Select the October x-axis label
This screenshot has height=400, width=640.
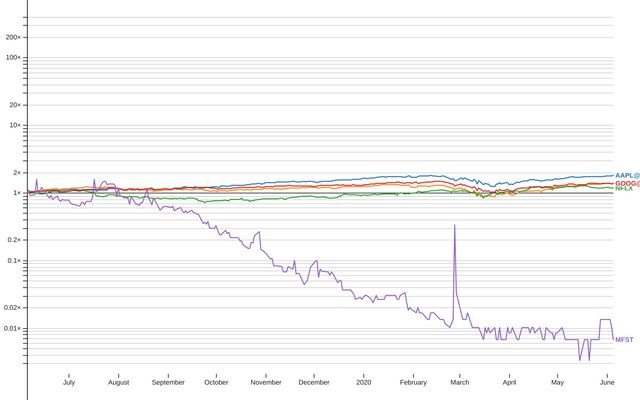pos(216,382)
